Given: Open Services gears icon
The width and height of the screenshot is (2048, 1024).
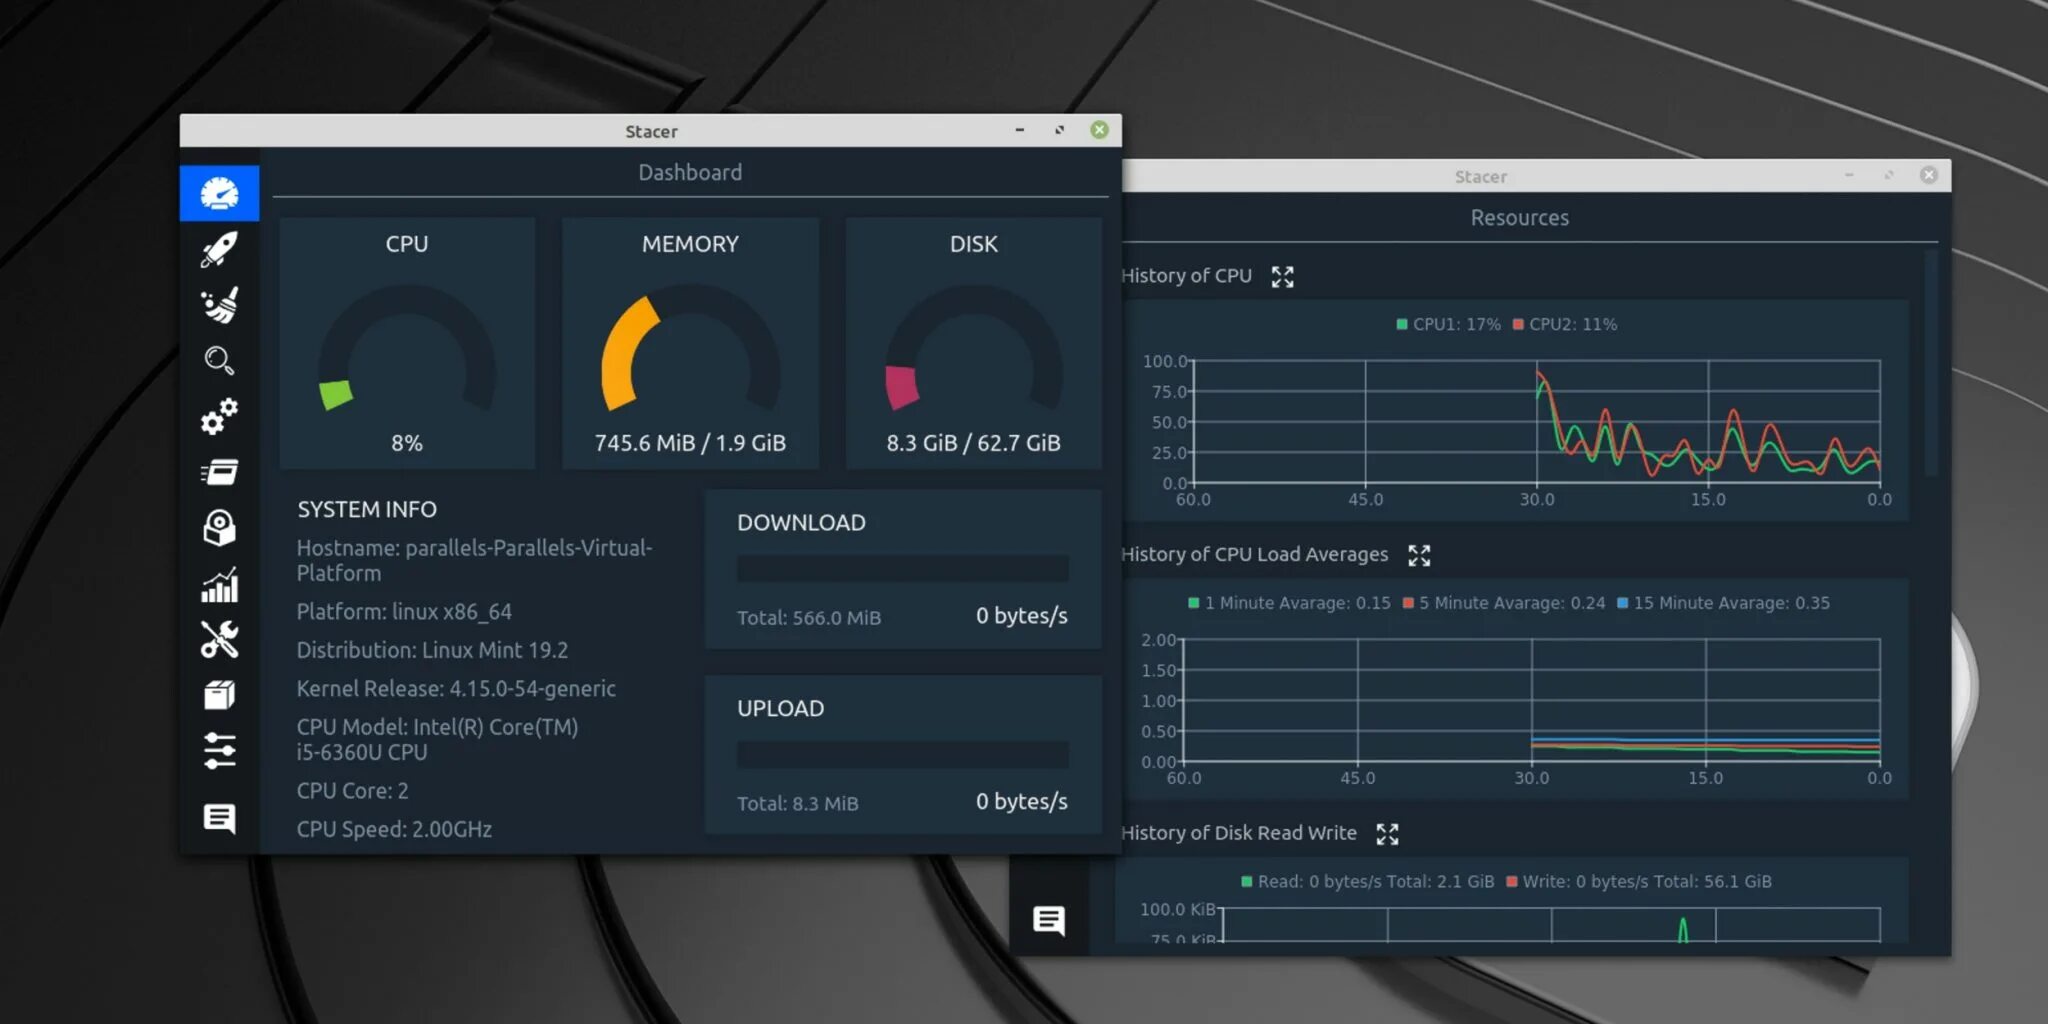Looking at the screenshot, I should pyautogui.click(x=219, y=416).
